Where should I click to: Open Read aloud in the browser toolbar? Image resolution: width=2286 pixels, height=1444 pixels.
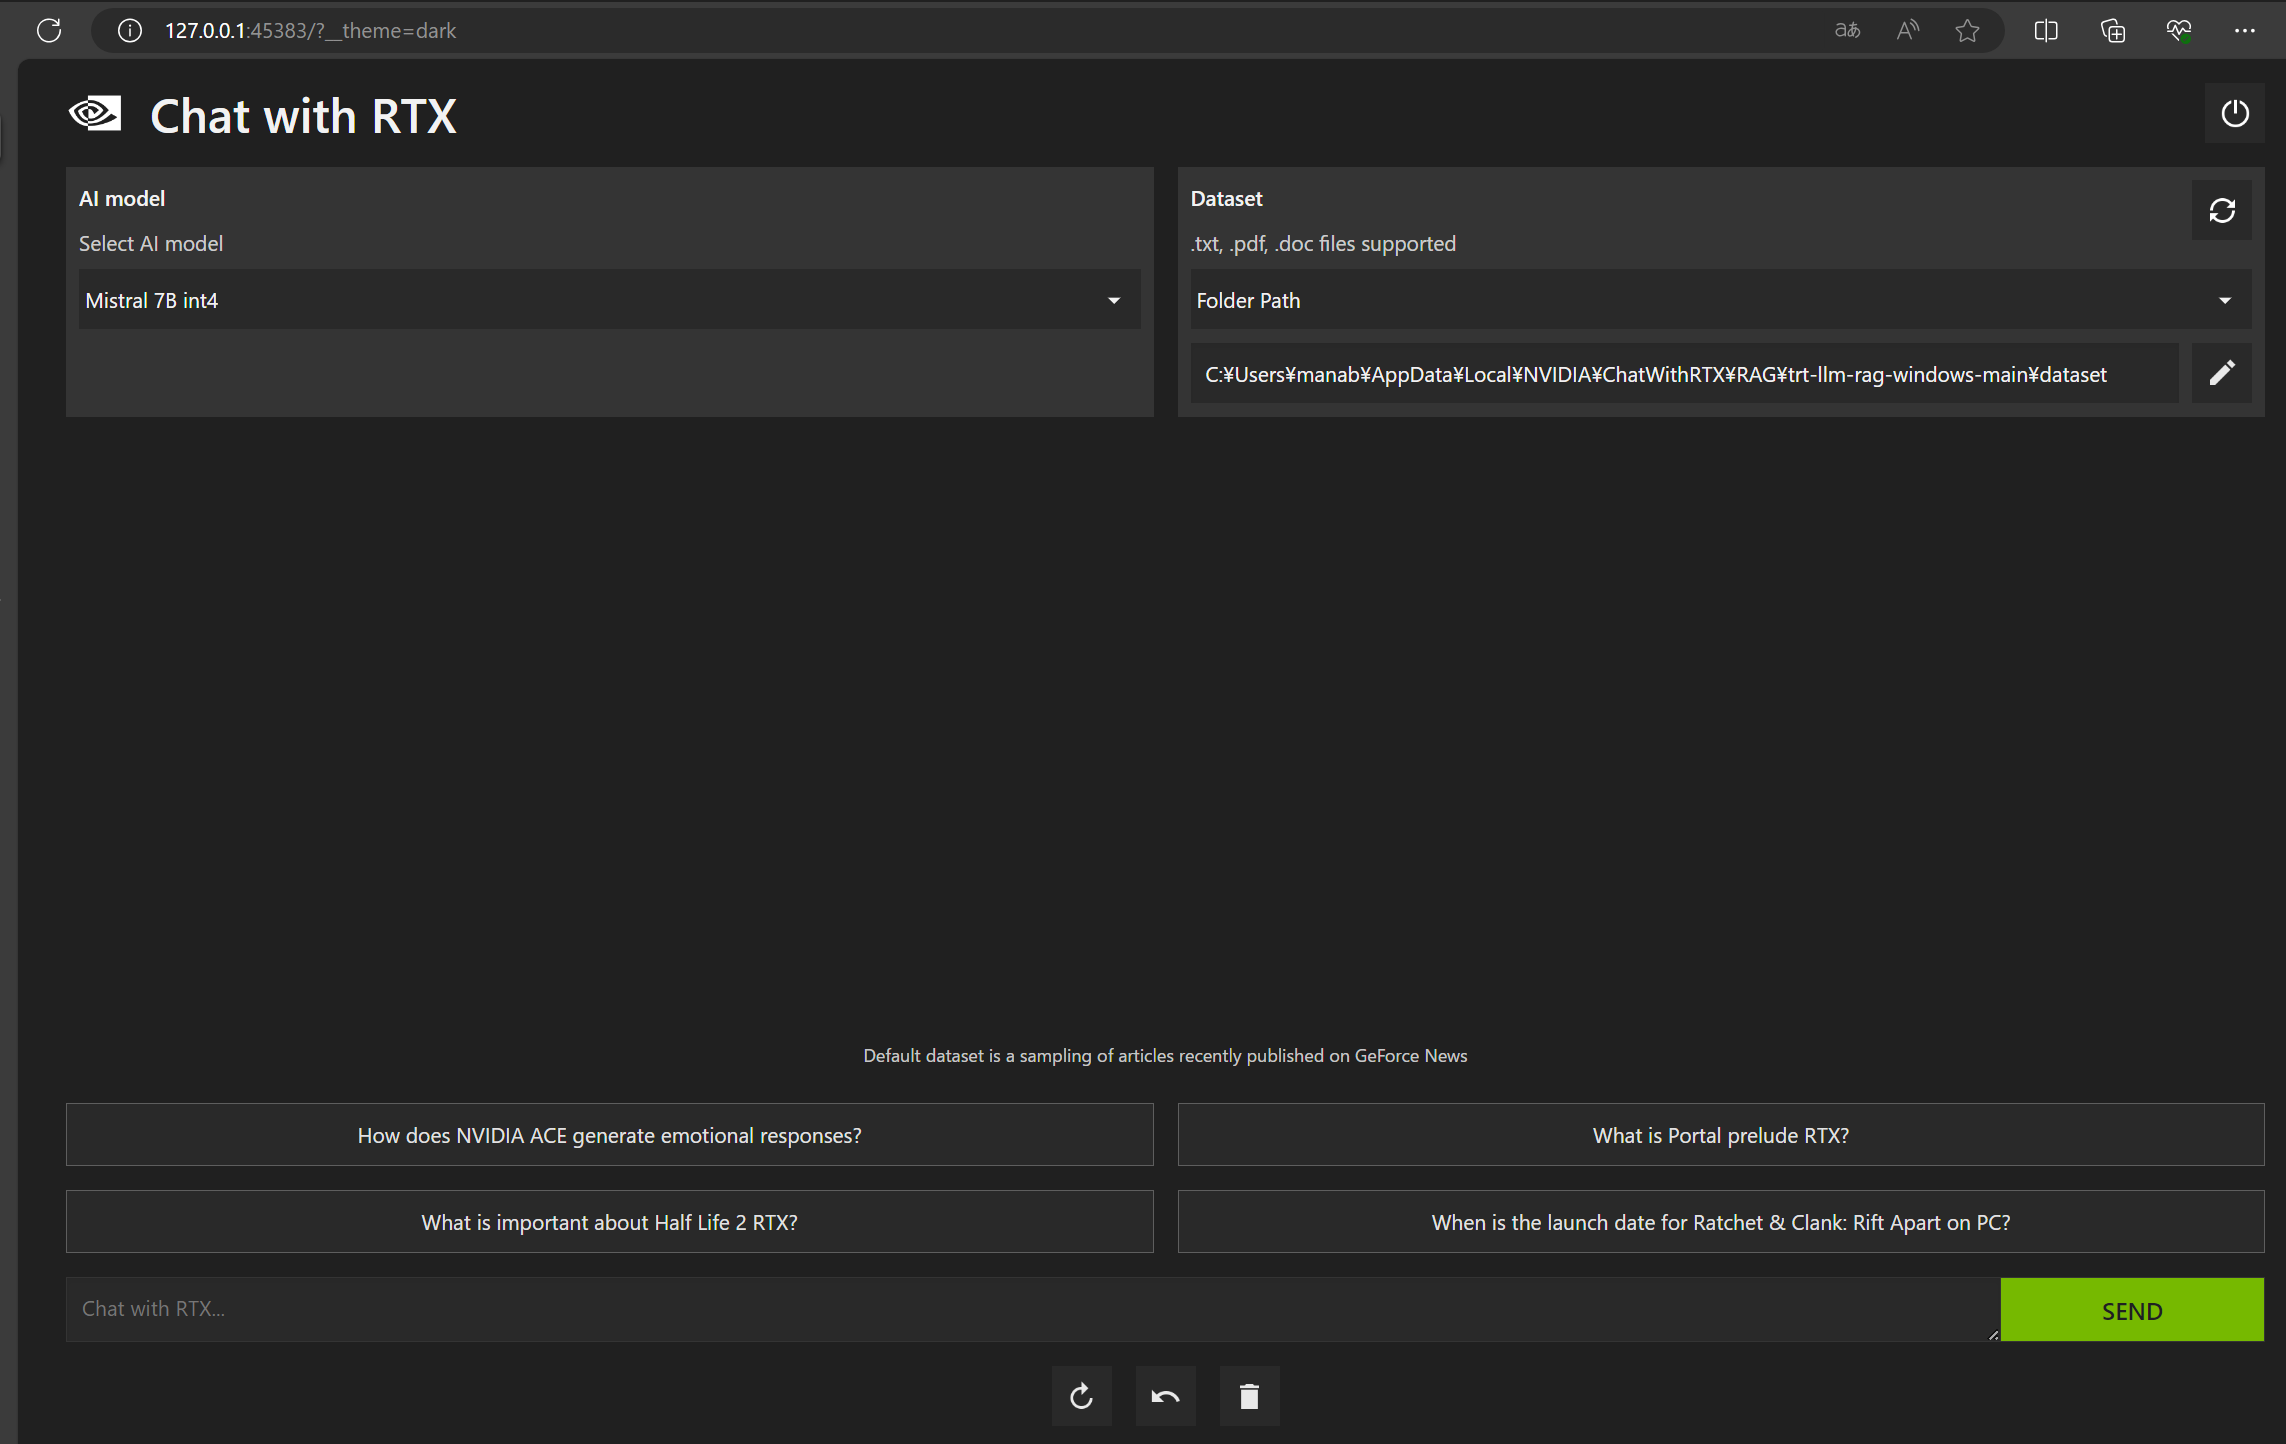[x=1907, y=30]
